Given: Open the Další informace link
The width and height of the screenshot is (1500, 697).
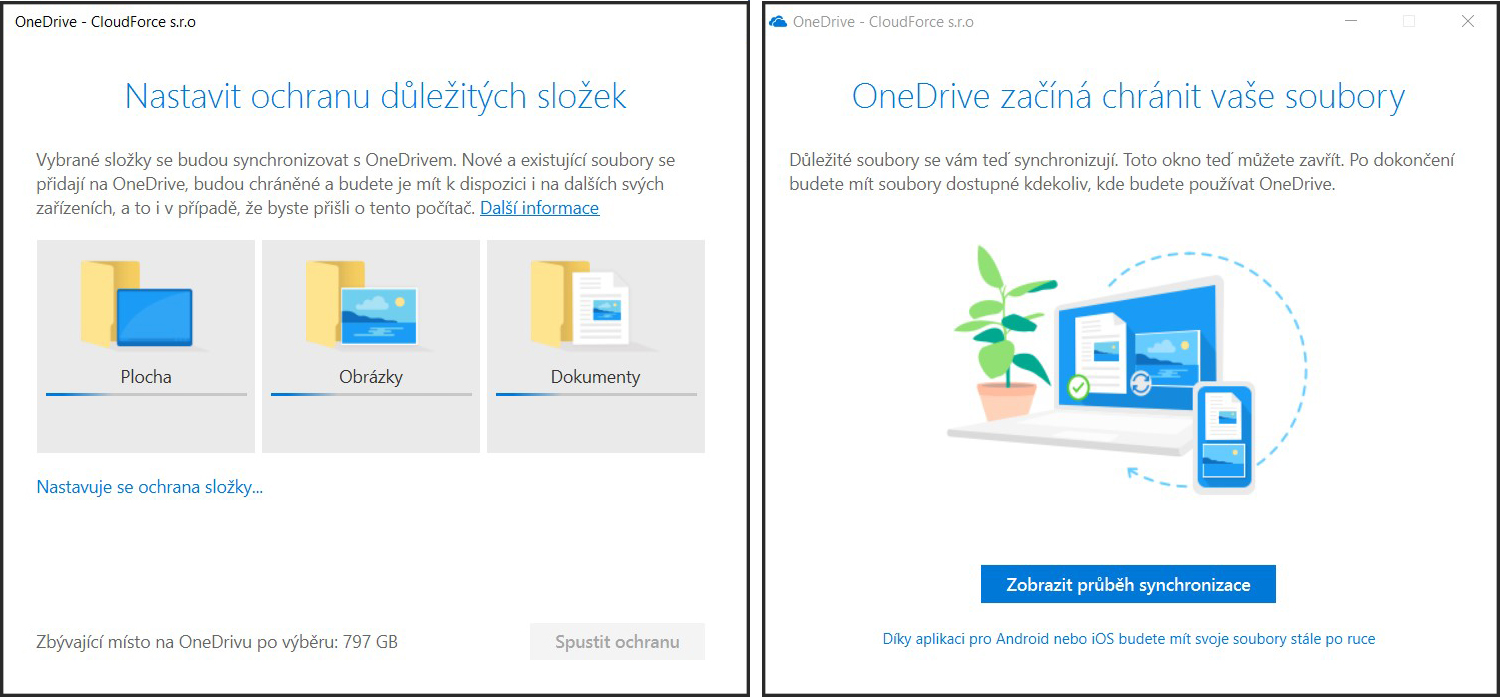Looking at the screenshot, I should pyautogui.click(x=540, y=208).
